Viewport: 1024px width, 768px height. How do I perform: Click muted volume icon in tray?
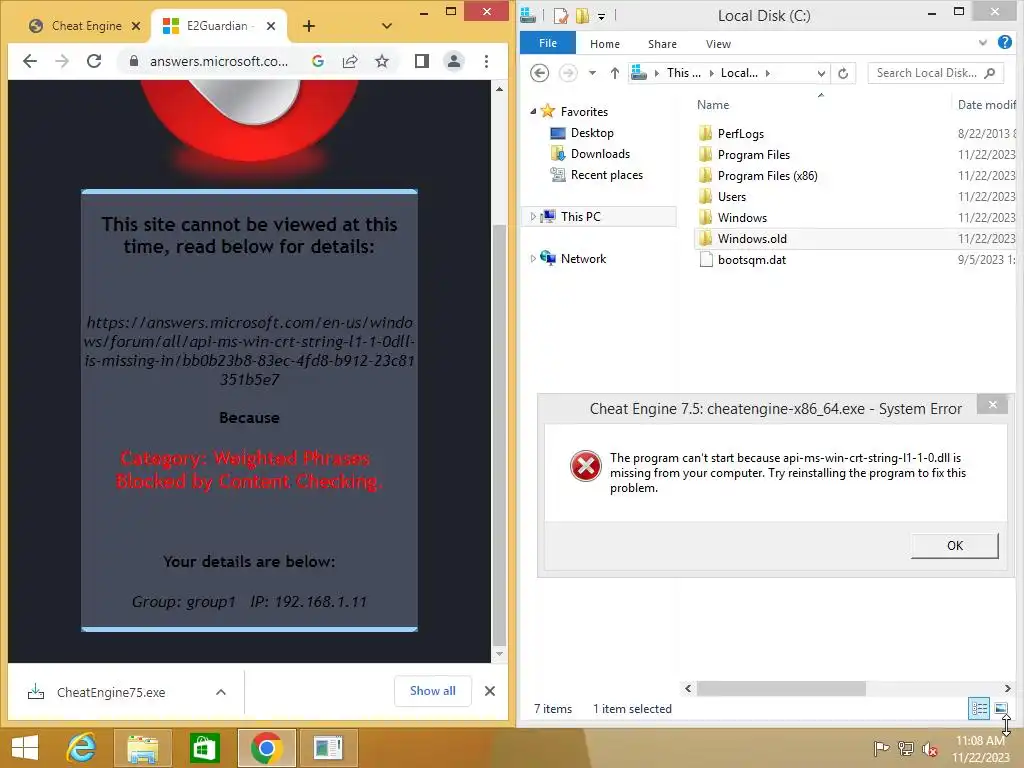(929, 748)
